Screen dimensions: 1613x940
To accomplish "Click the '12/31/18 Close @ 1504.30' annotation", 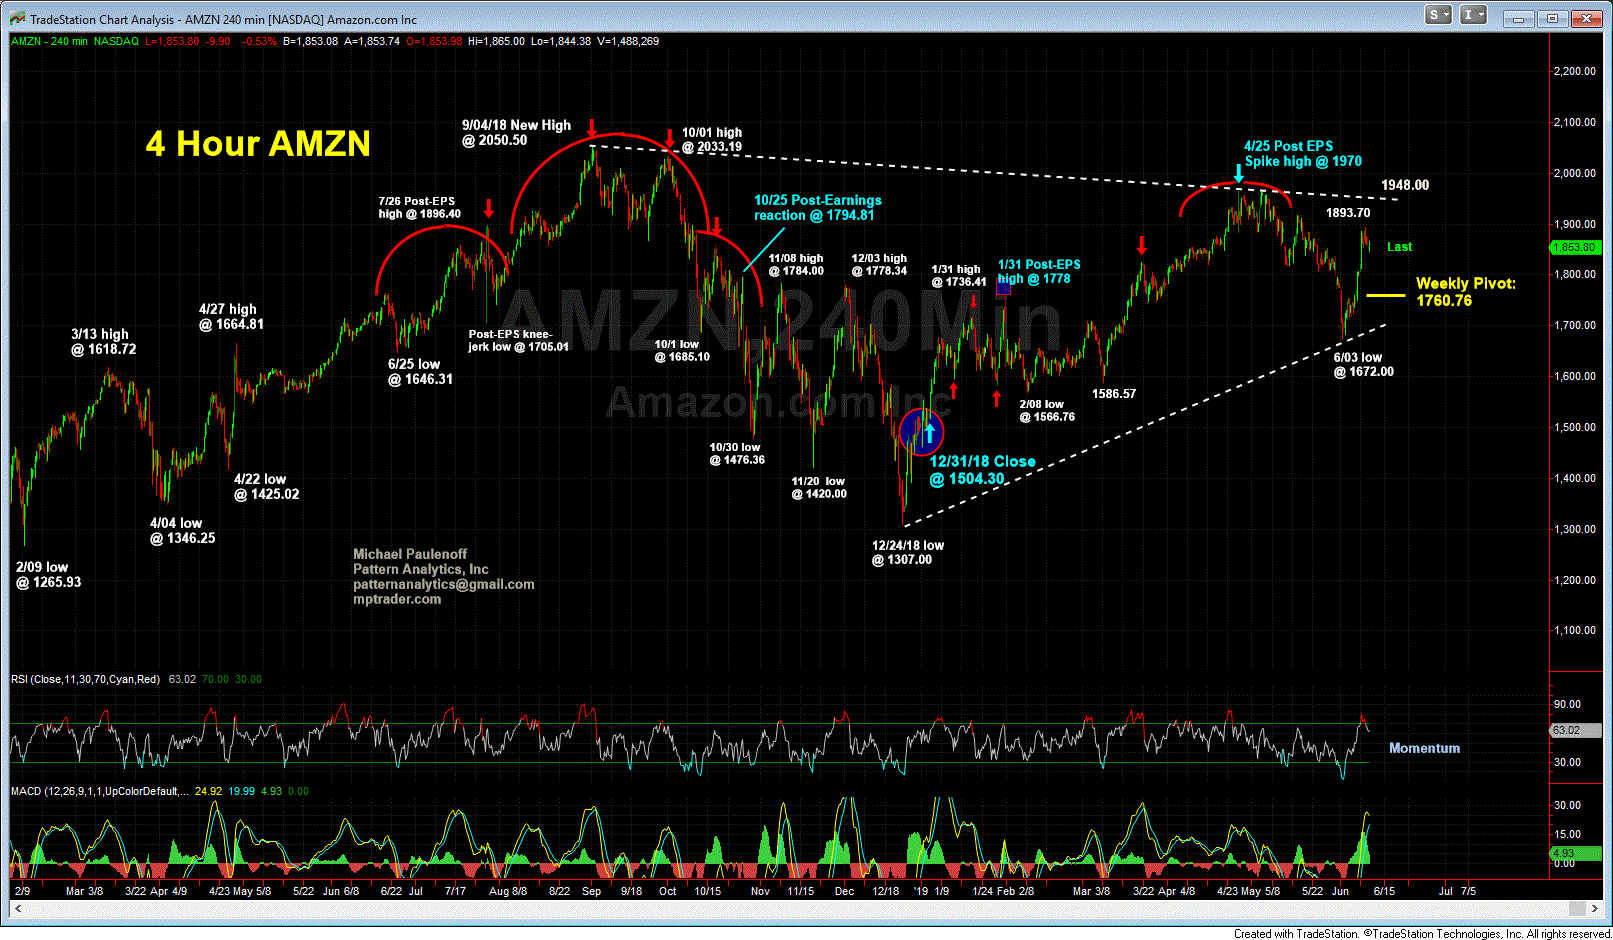I will (982, 470).
